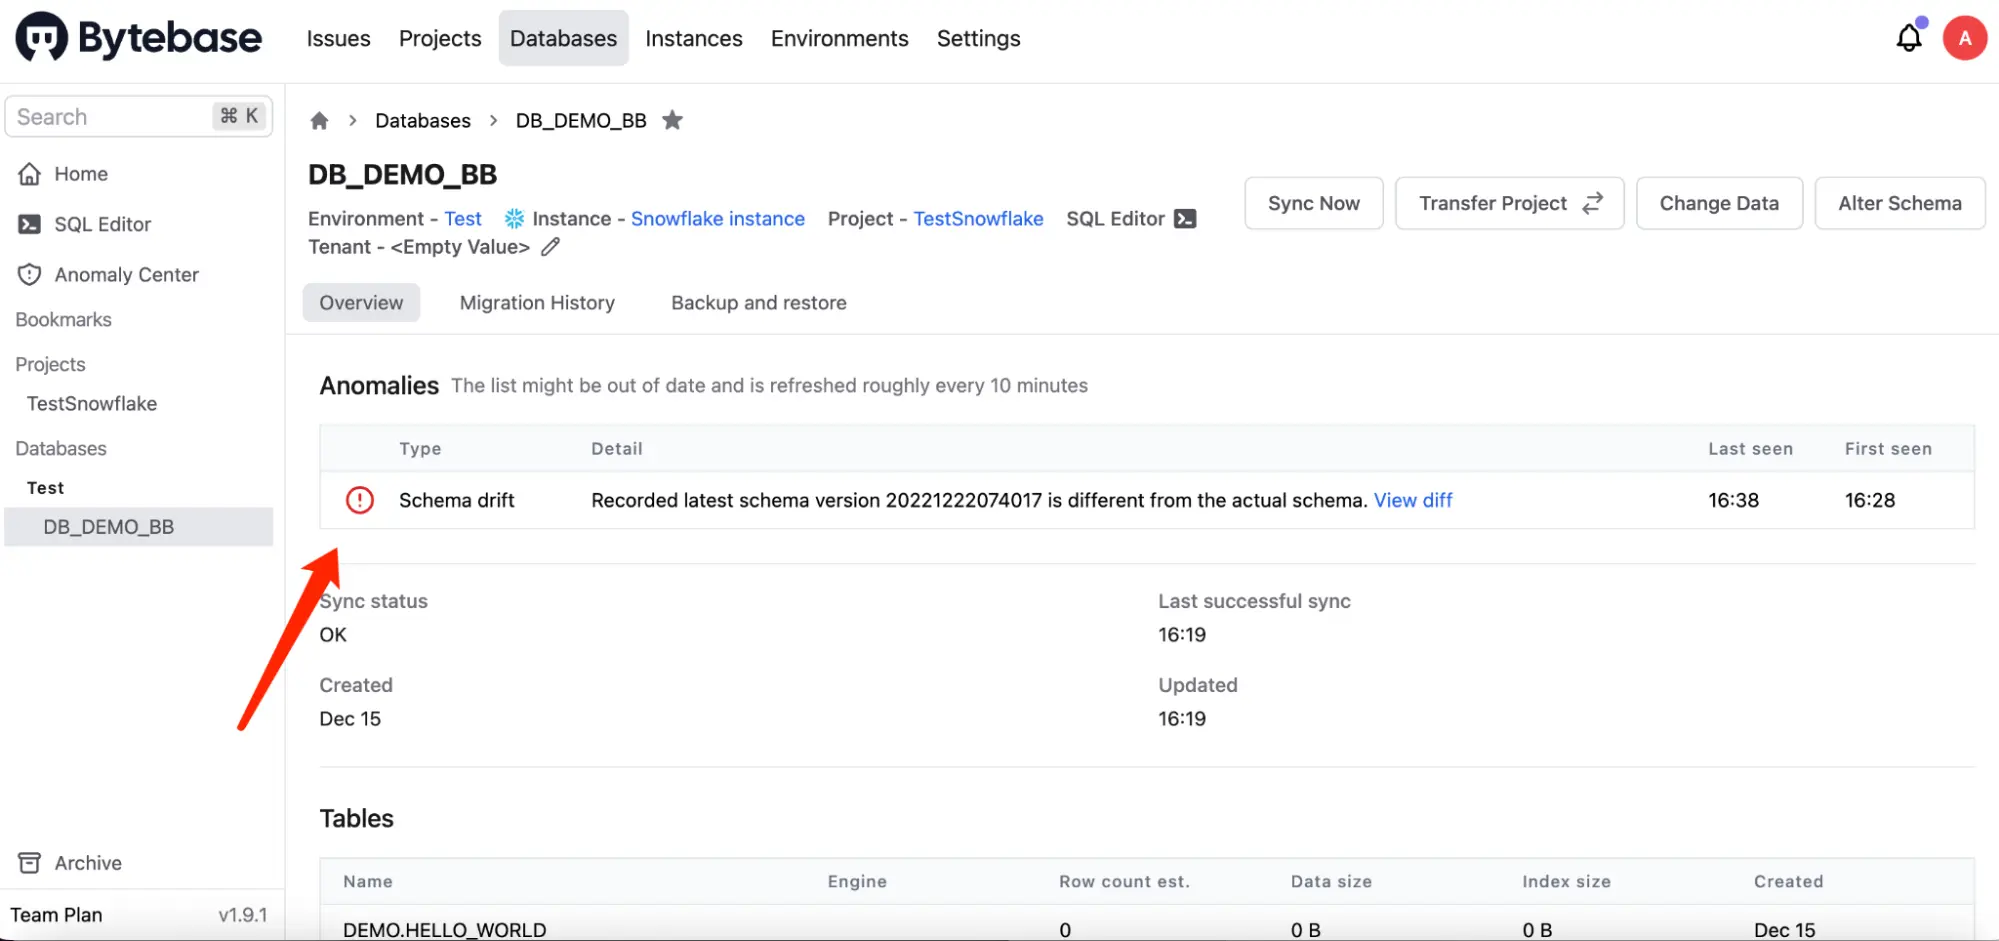Click the Schema drift type cell
The image size is (1999, 941).
click(457, 500)
